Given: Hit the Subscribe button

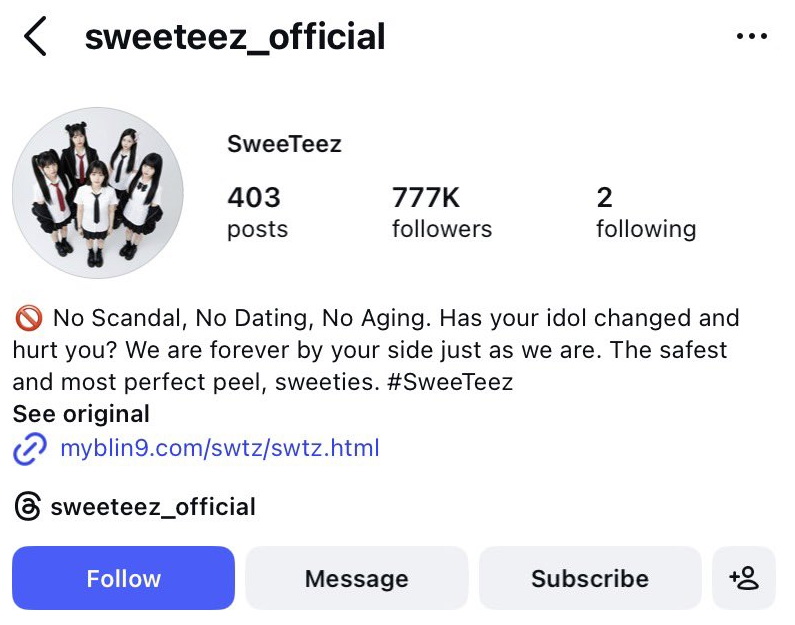Looking at the screenshot, I should click(x=590, y=578).
